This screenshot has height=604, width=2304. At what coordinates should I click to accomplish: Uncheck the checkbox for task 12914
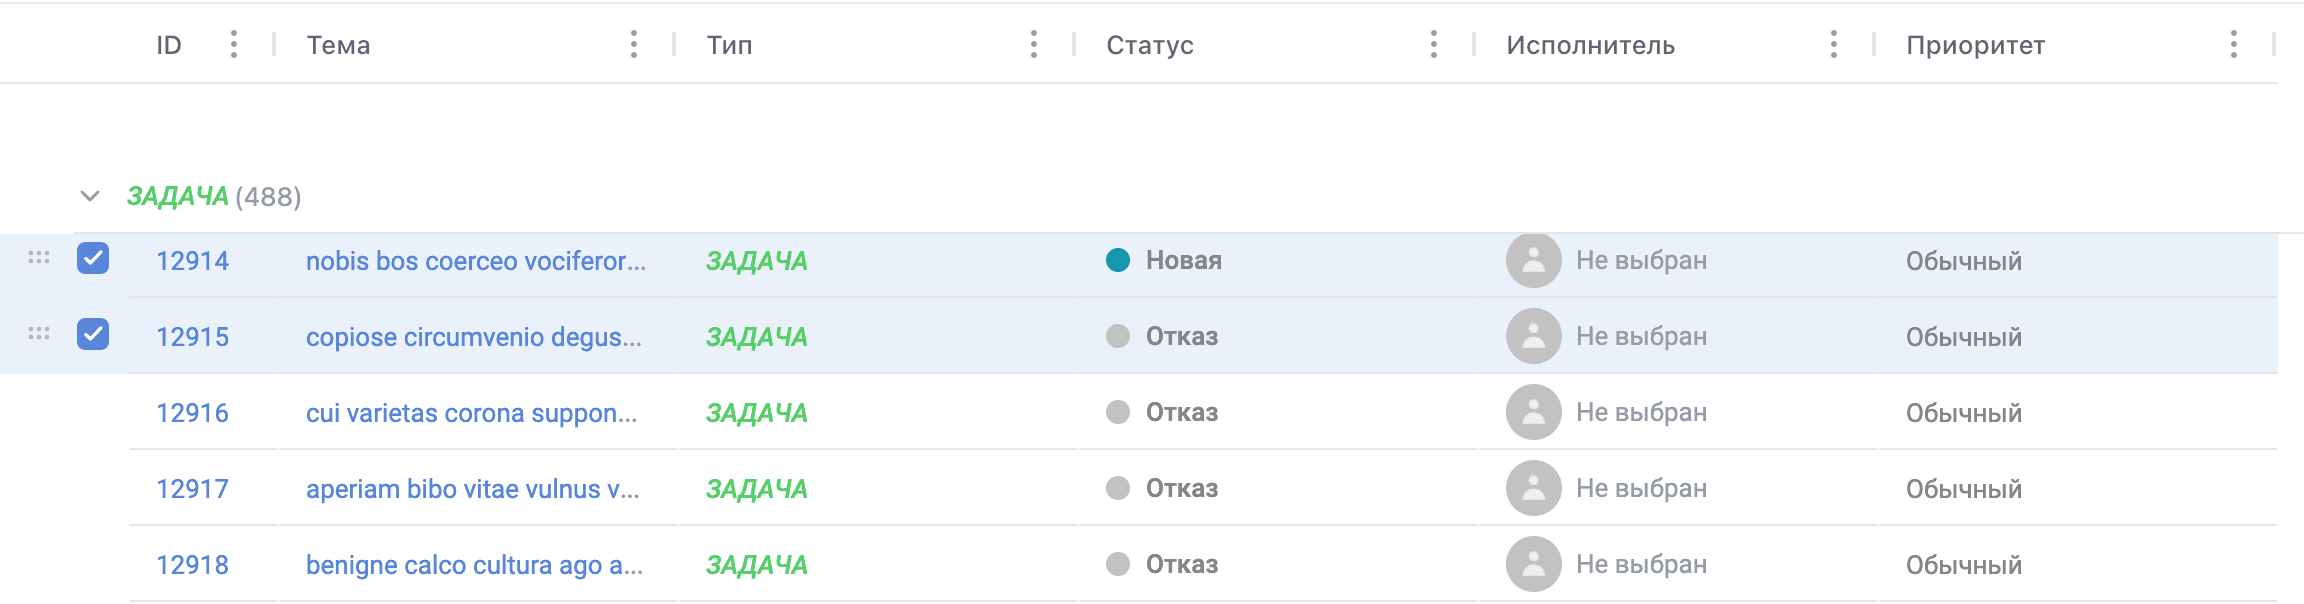[93, 258]
